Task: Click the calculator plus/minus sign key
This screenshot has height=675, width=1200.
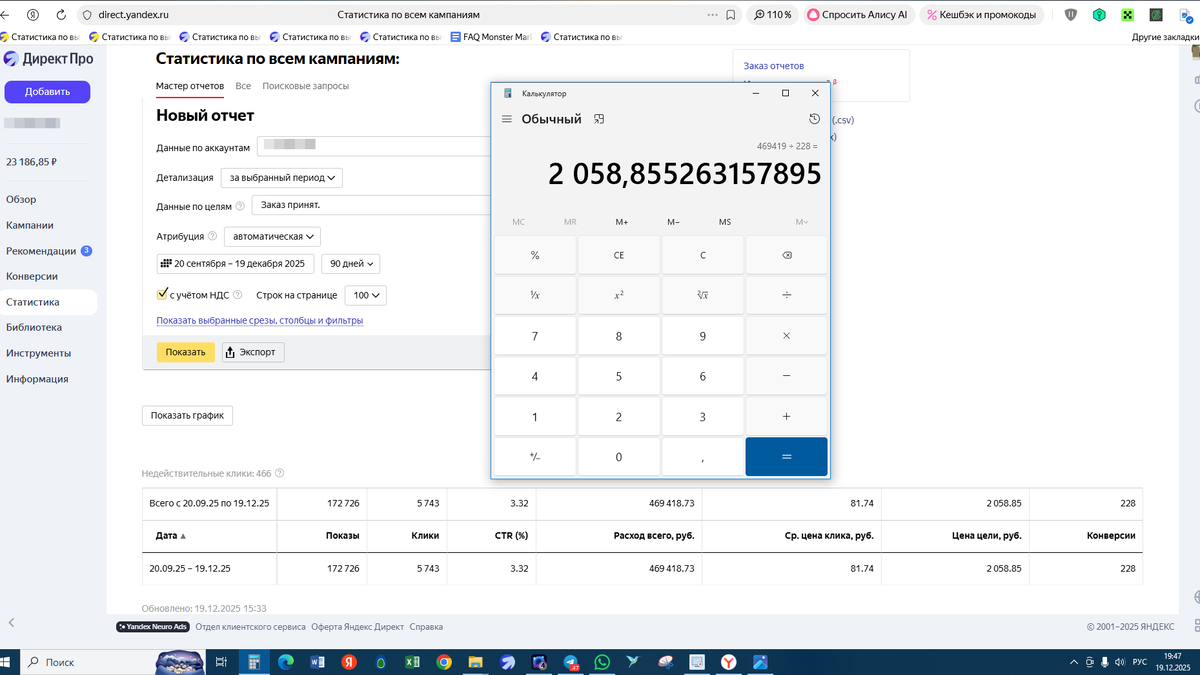Action: click(535, 456)
